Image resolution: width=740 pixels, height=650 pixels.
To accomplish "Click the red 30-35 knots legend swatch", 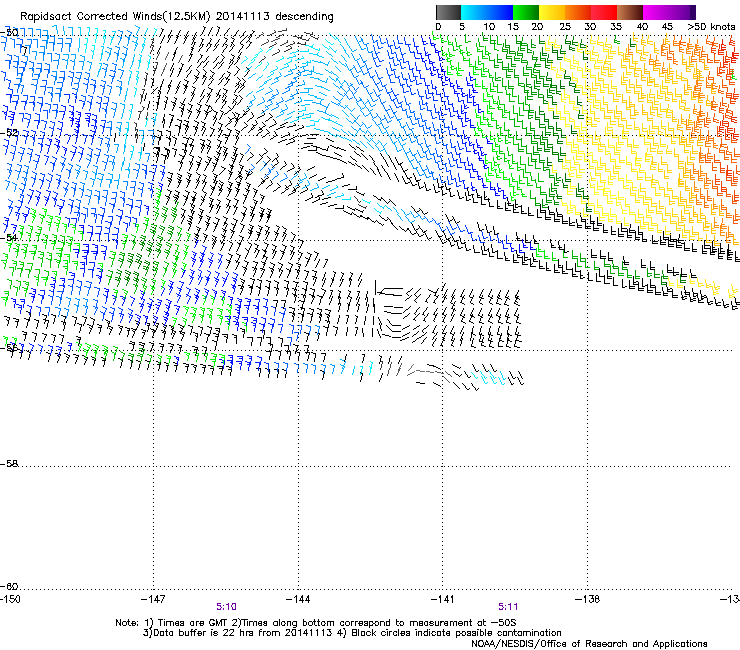I will point(604,12).
